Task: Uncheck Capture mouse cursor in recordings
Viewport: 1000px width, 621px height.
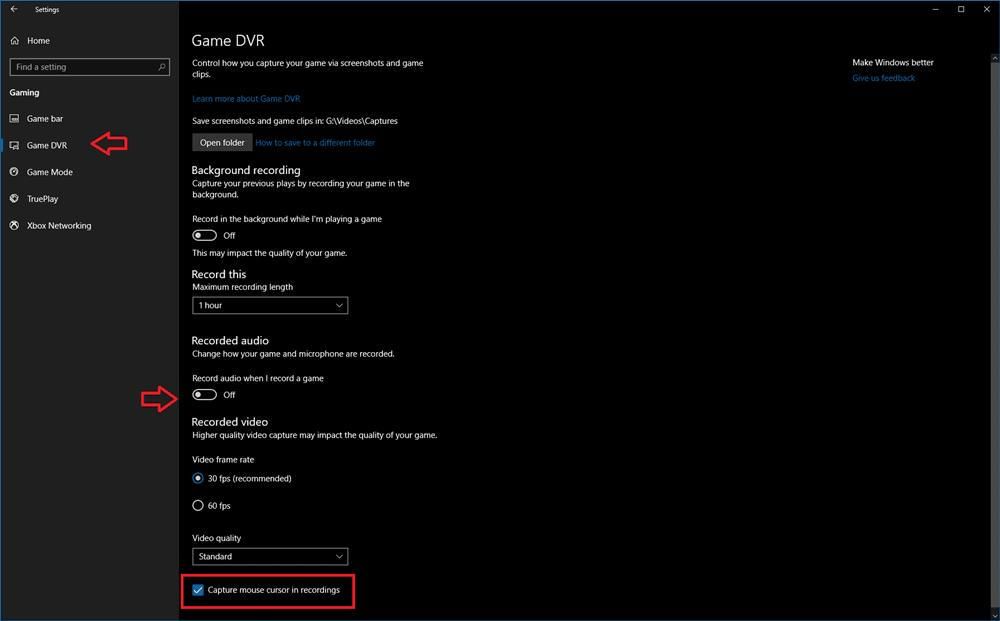Action: tap(197, 590)
